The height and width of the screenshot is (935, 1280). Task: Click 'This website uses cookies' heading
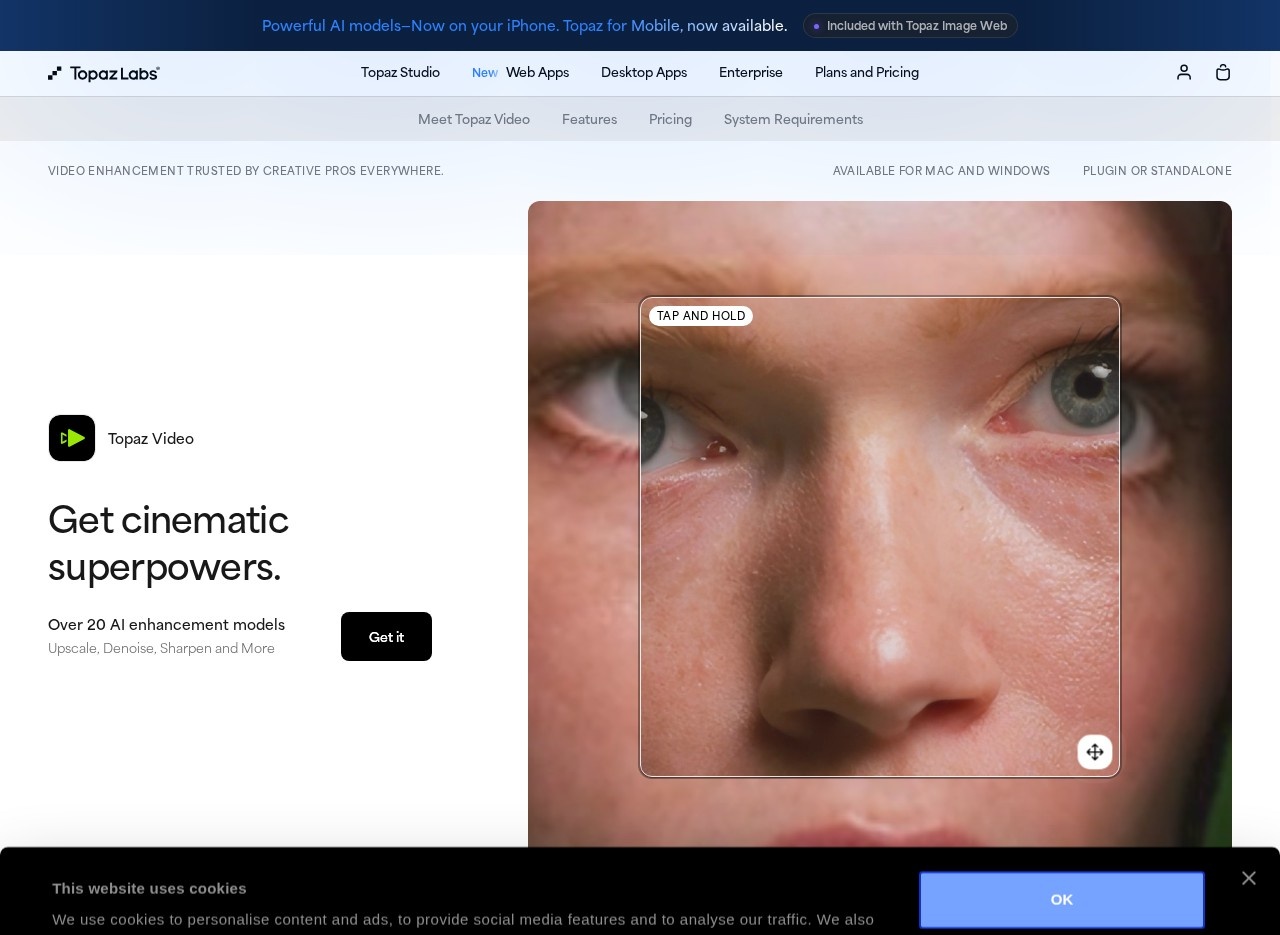[x=149, y=888]
